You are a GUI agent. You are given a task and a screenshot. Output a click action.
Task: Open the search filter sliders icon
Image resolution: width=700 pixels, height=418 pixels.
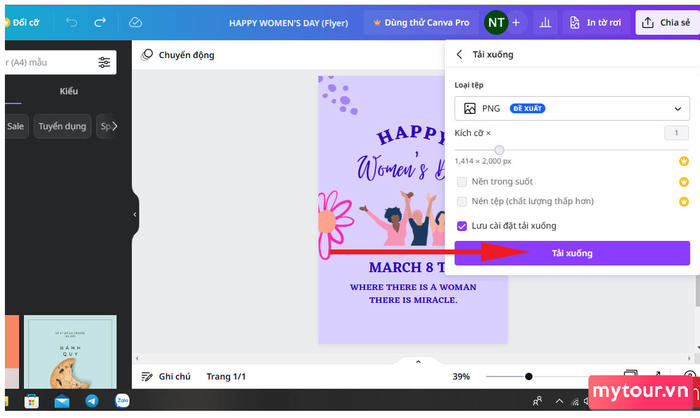pos(104,62)
